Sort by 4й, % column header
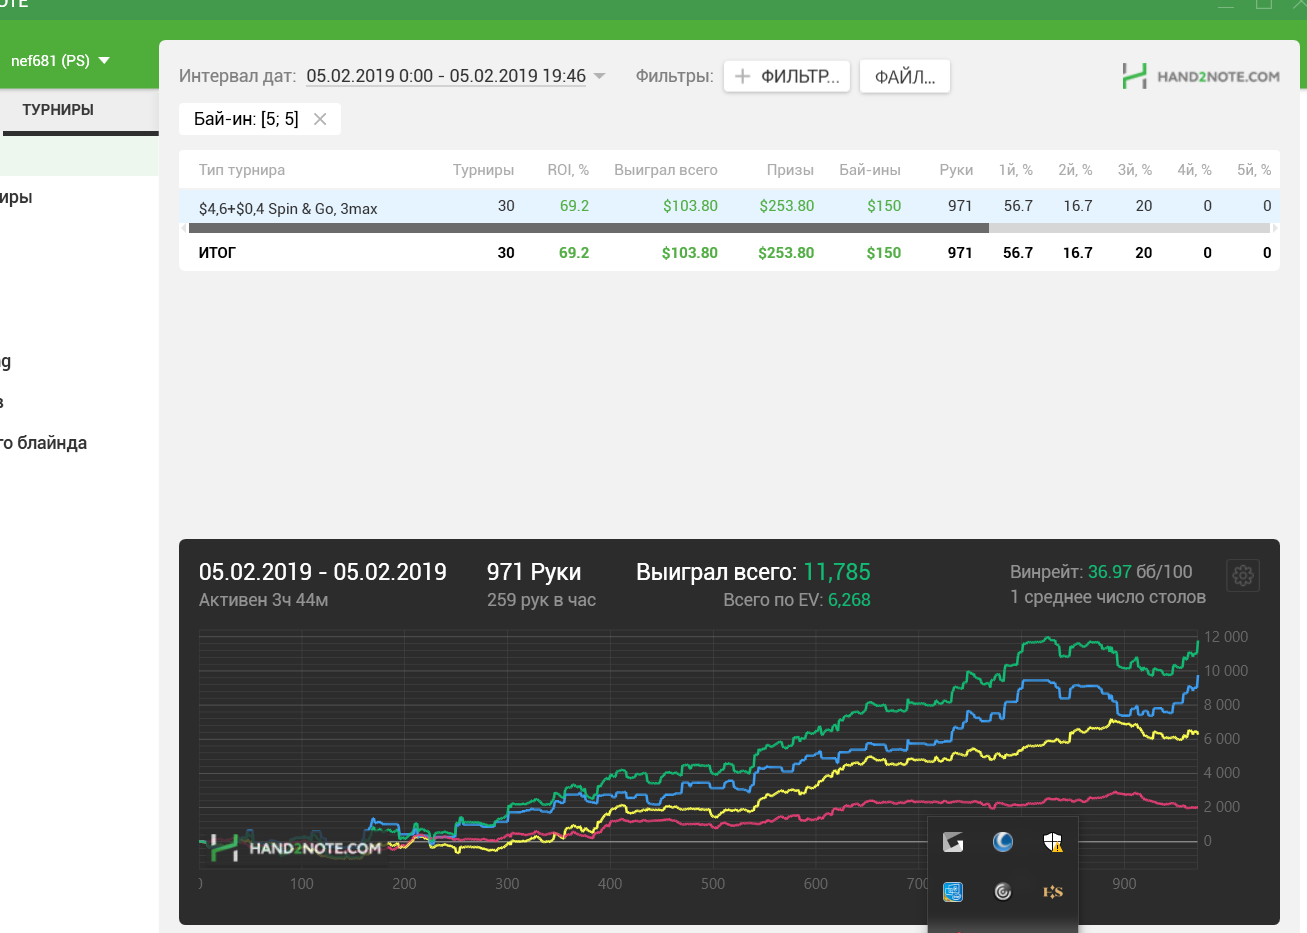Image resolution: width=1307 pixels, height=933 pixels. tap(1194, 170)
